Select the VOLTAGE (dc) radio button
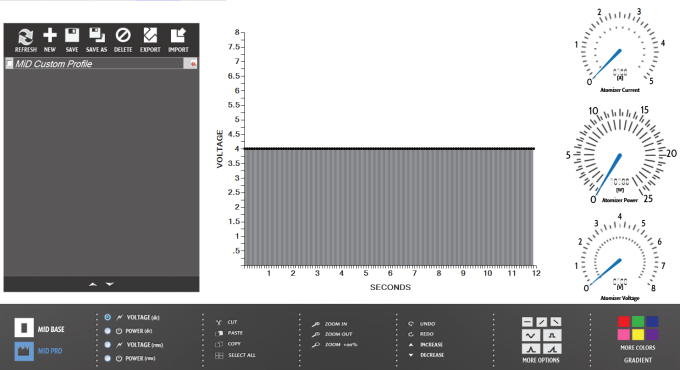 pos(108,317)
